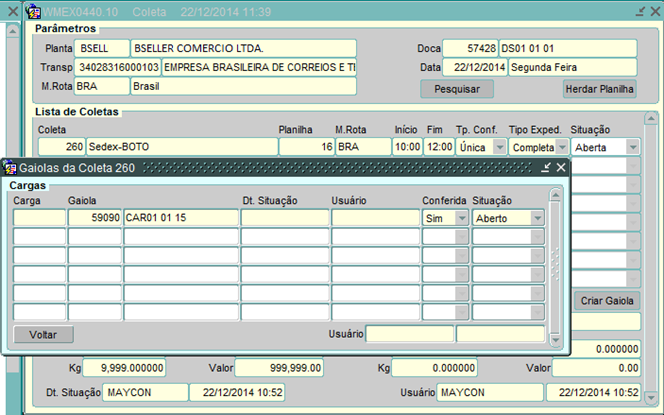
Task: Click the Dt. Situação field in first cargas row
Action: [x=285, y=218]
